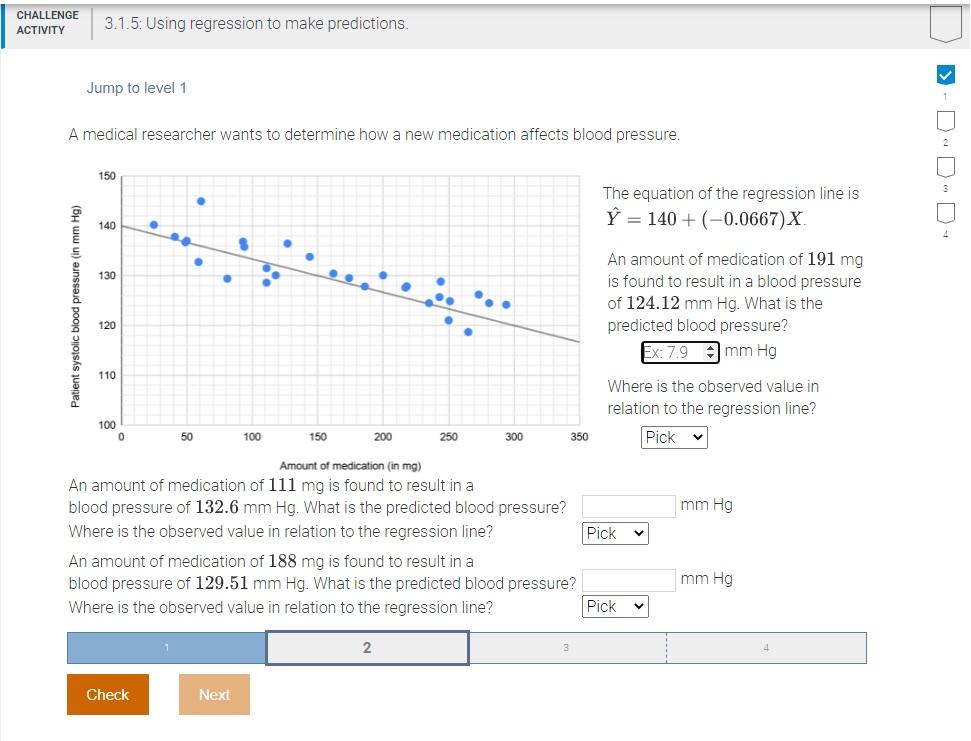Click the empty input for the 188 mg prediction
This screenshot has width=971, height=741.
pyautogui.click(x=628, y=580)
